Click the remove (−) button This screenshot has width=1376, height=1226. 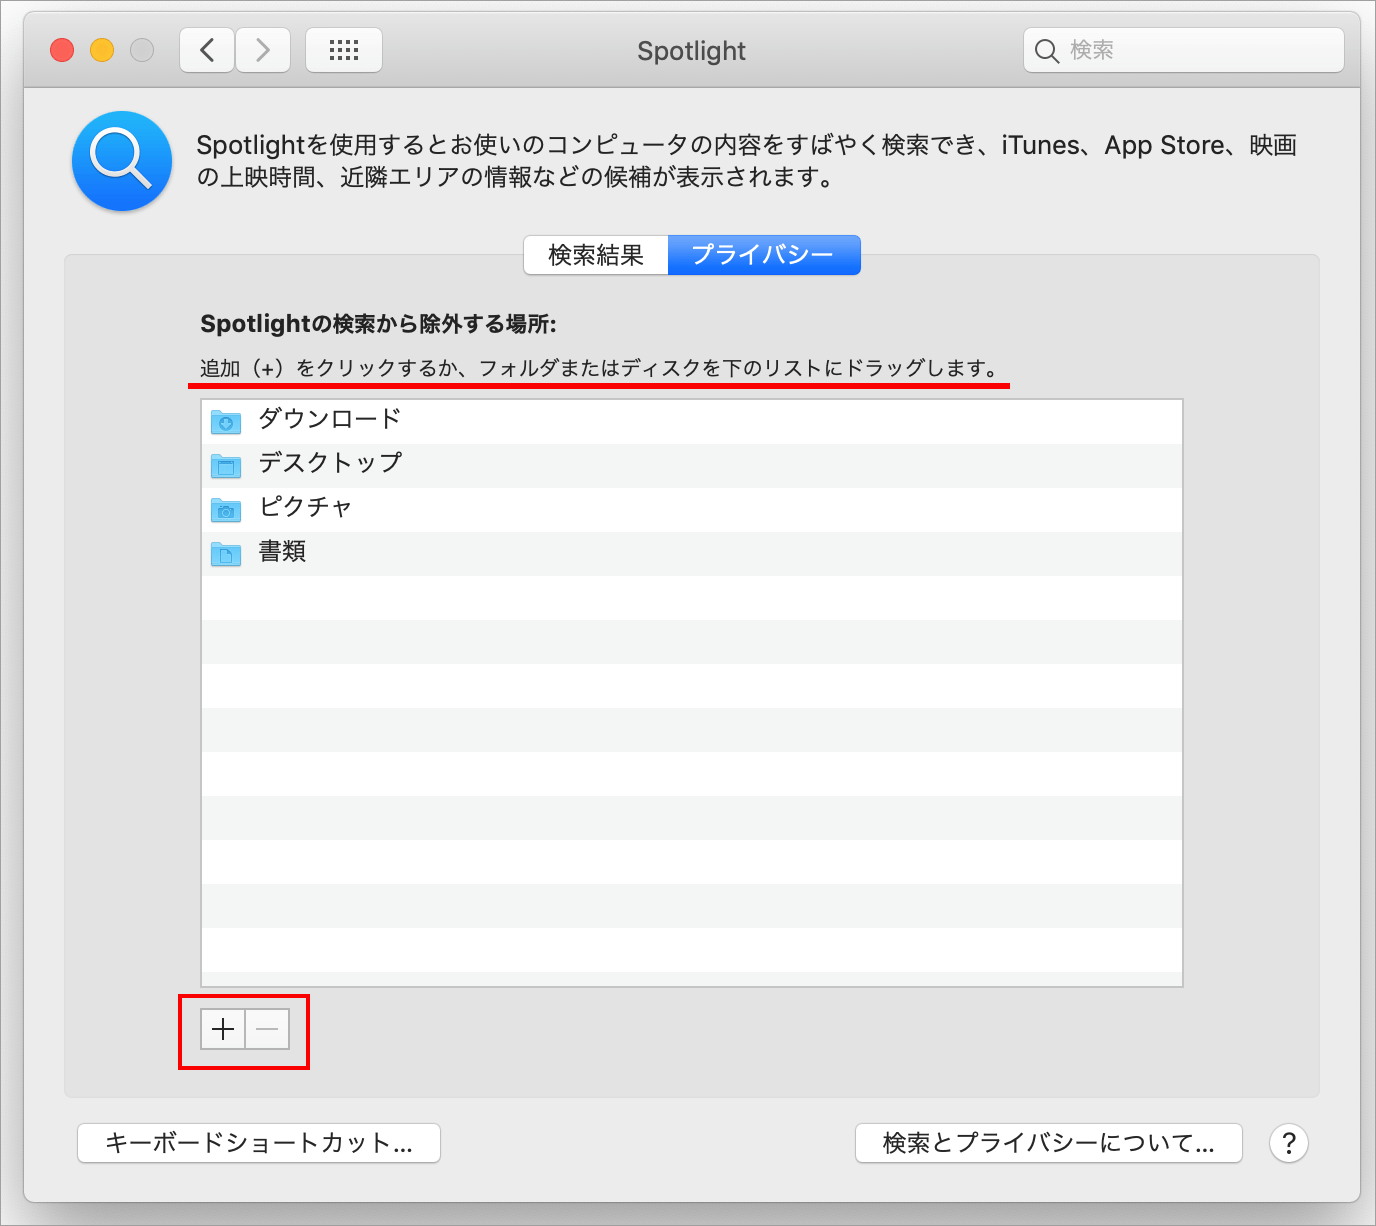(266, 1029)
